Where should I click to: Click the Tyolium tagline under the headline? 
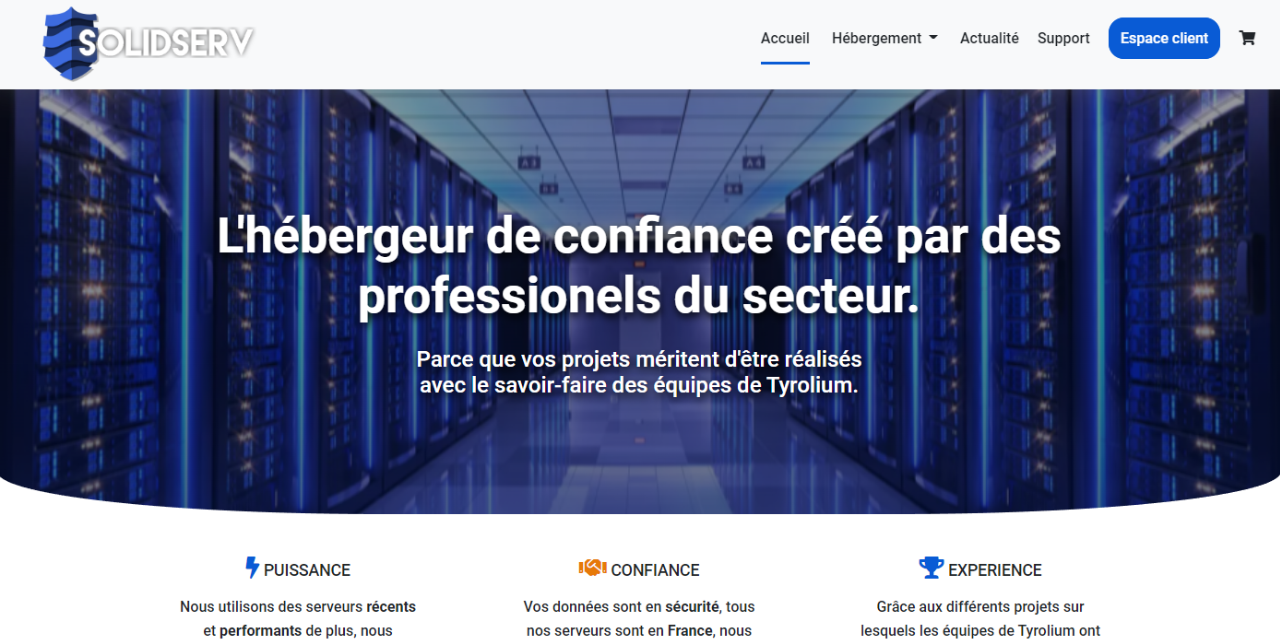[640, 372]
